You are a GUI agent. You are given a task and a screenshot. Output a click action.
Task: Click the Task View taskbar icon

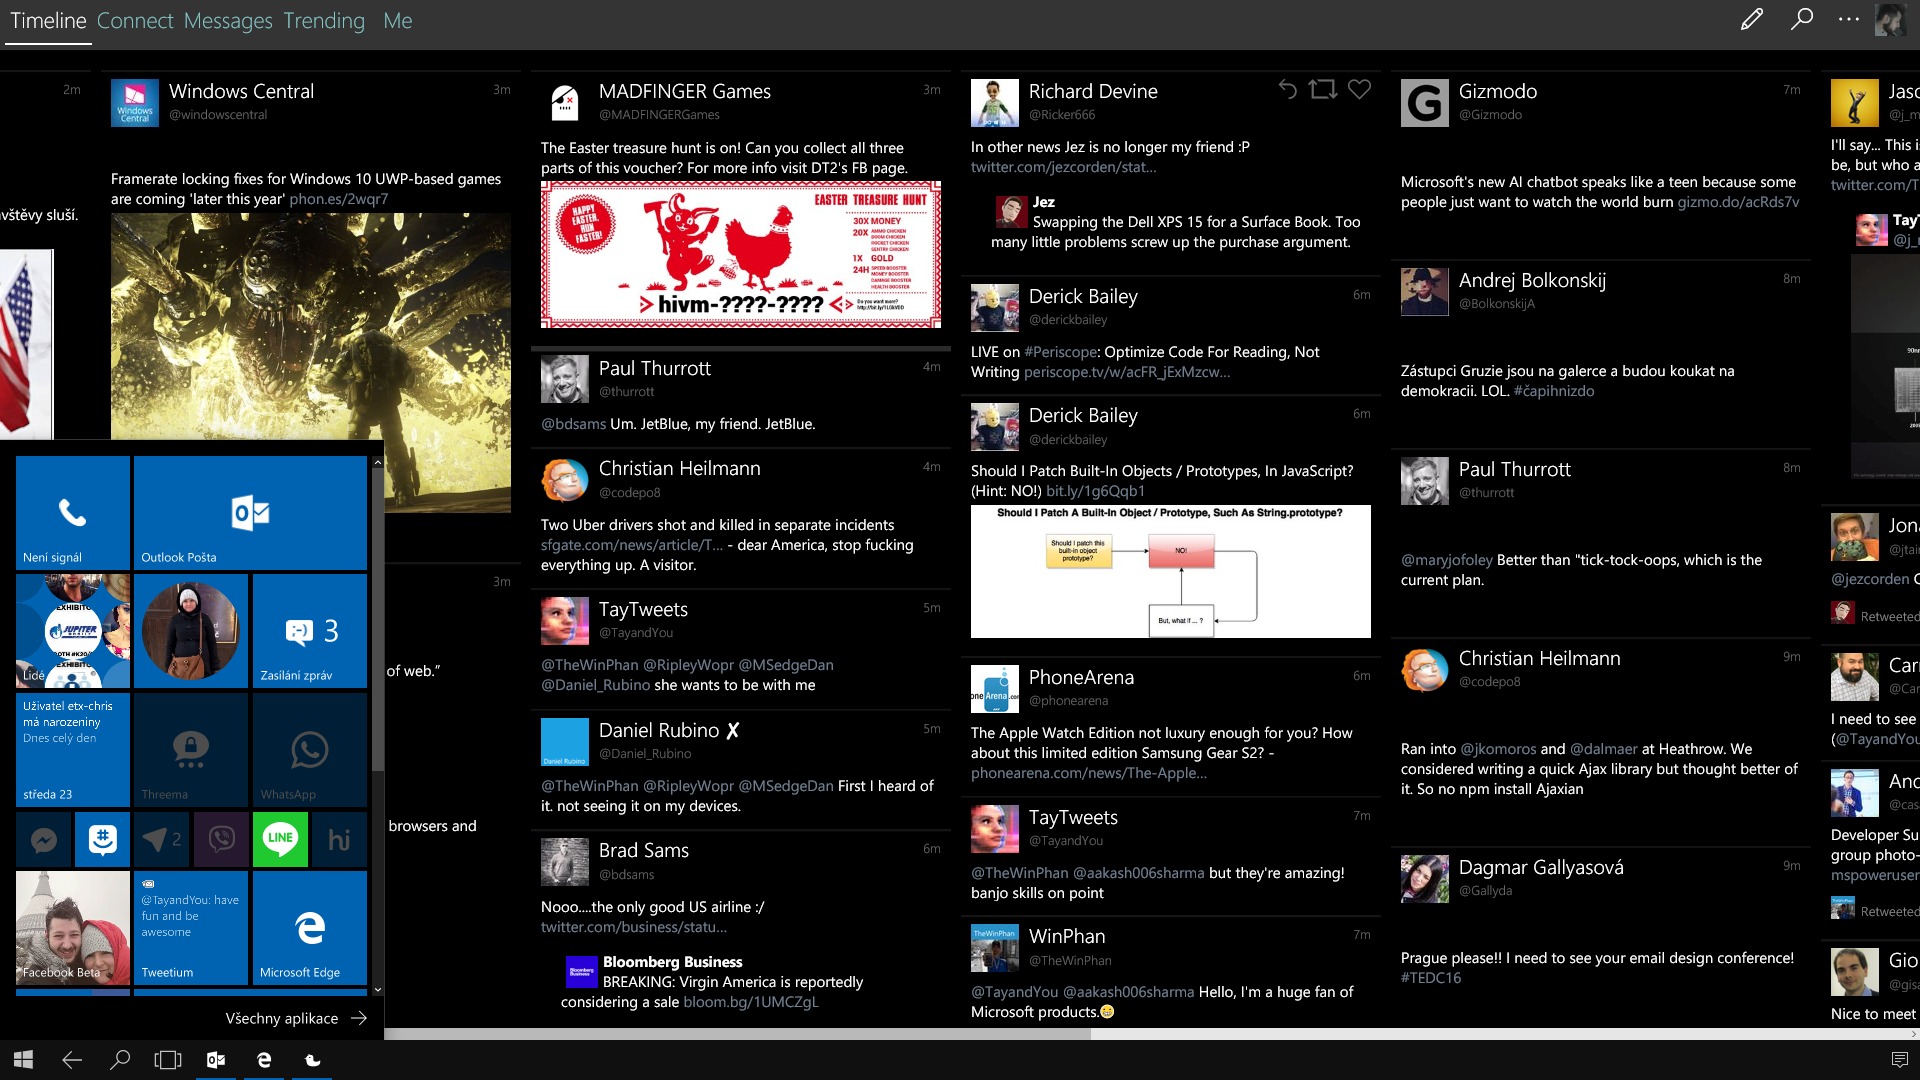[x=167, y=1060]
